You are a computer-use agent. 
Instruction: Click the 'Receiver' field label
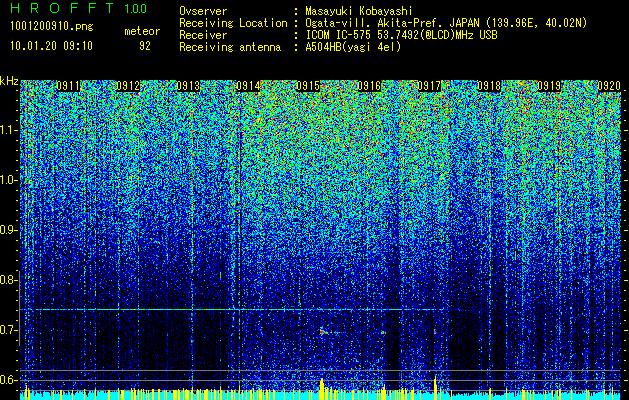pos(203,35)
